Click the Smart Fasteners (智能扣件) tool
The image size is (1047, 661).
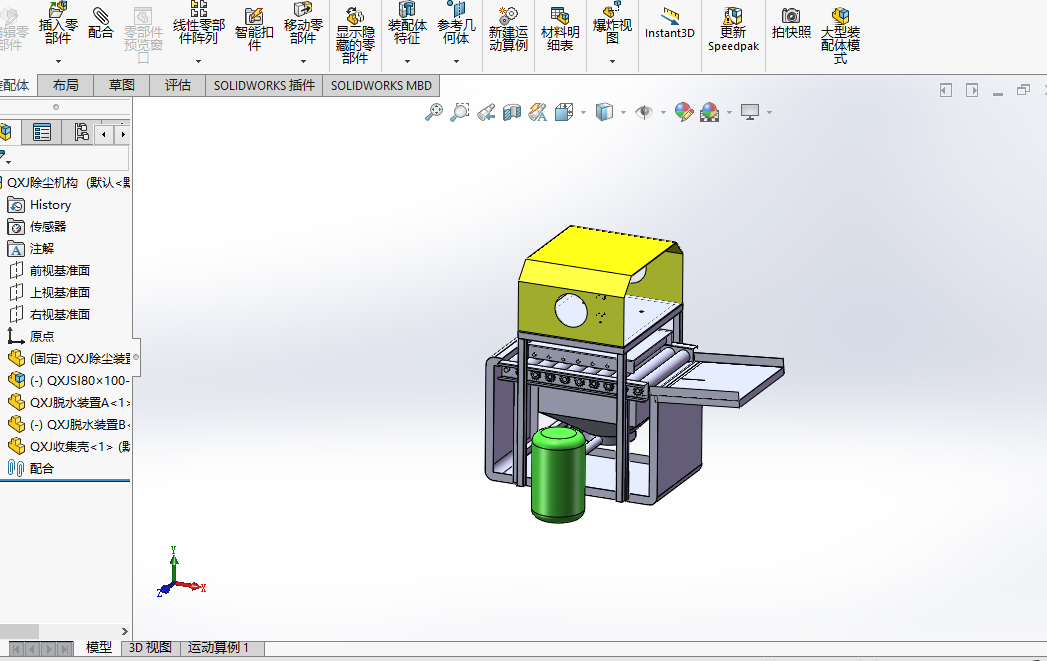coord(254,29)
